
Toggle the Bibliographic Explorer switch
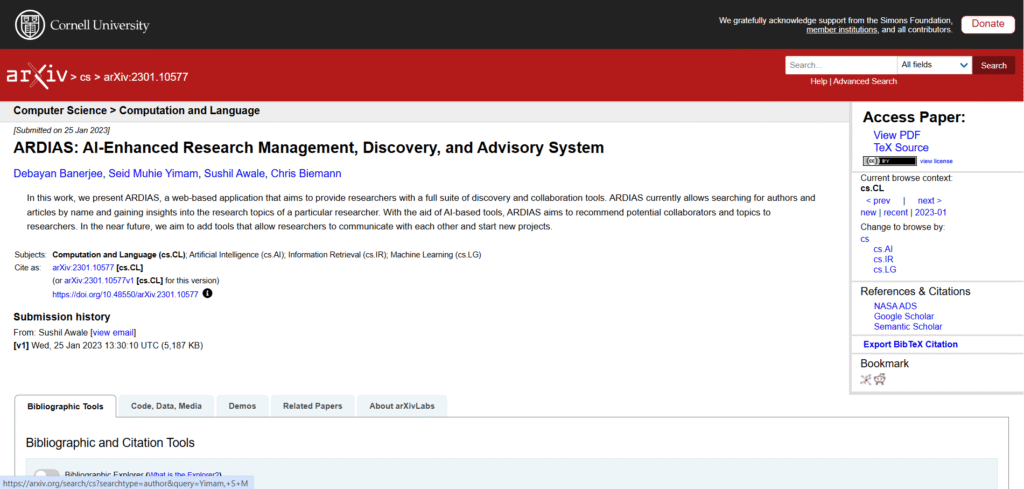pyautogui.click(x=46, y=476)
